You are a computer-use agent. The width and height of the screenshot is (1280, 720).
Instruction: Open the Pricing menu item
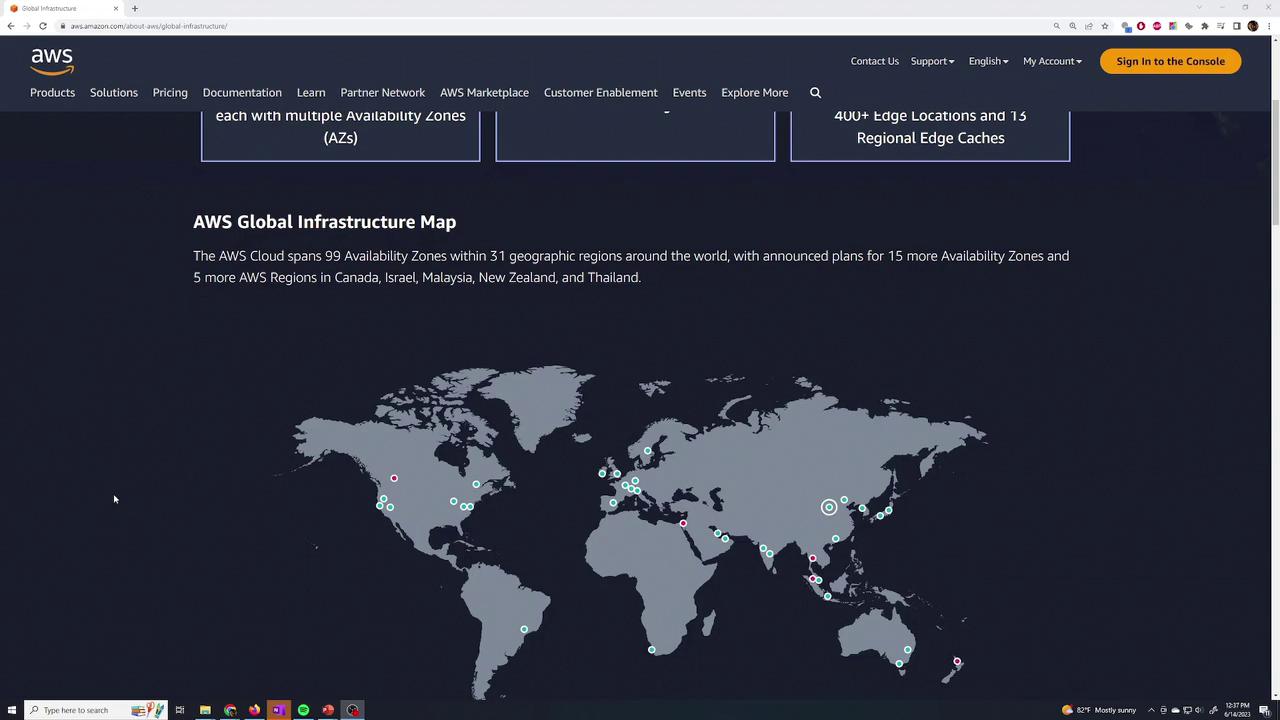[x=170, y=93]
